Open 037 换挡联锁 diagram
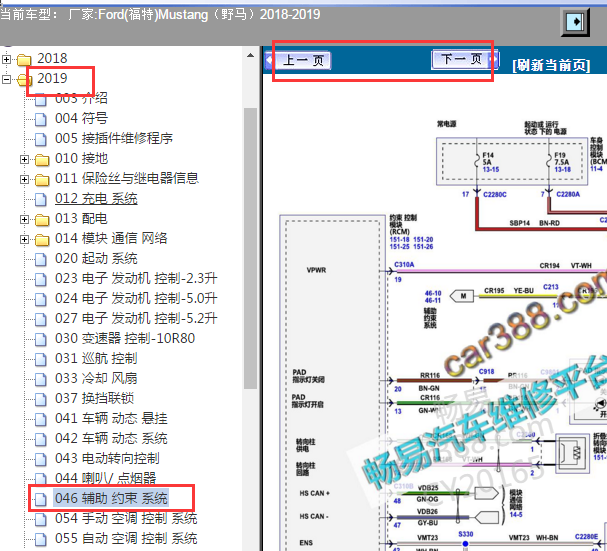 [x=94, y=398]
